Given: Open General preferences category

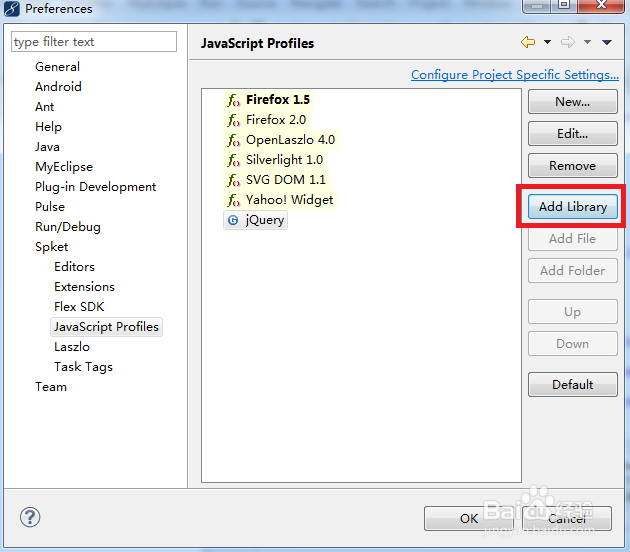Looking at the screenshot, I should pyautogui.click(x=57, y=67).
